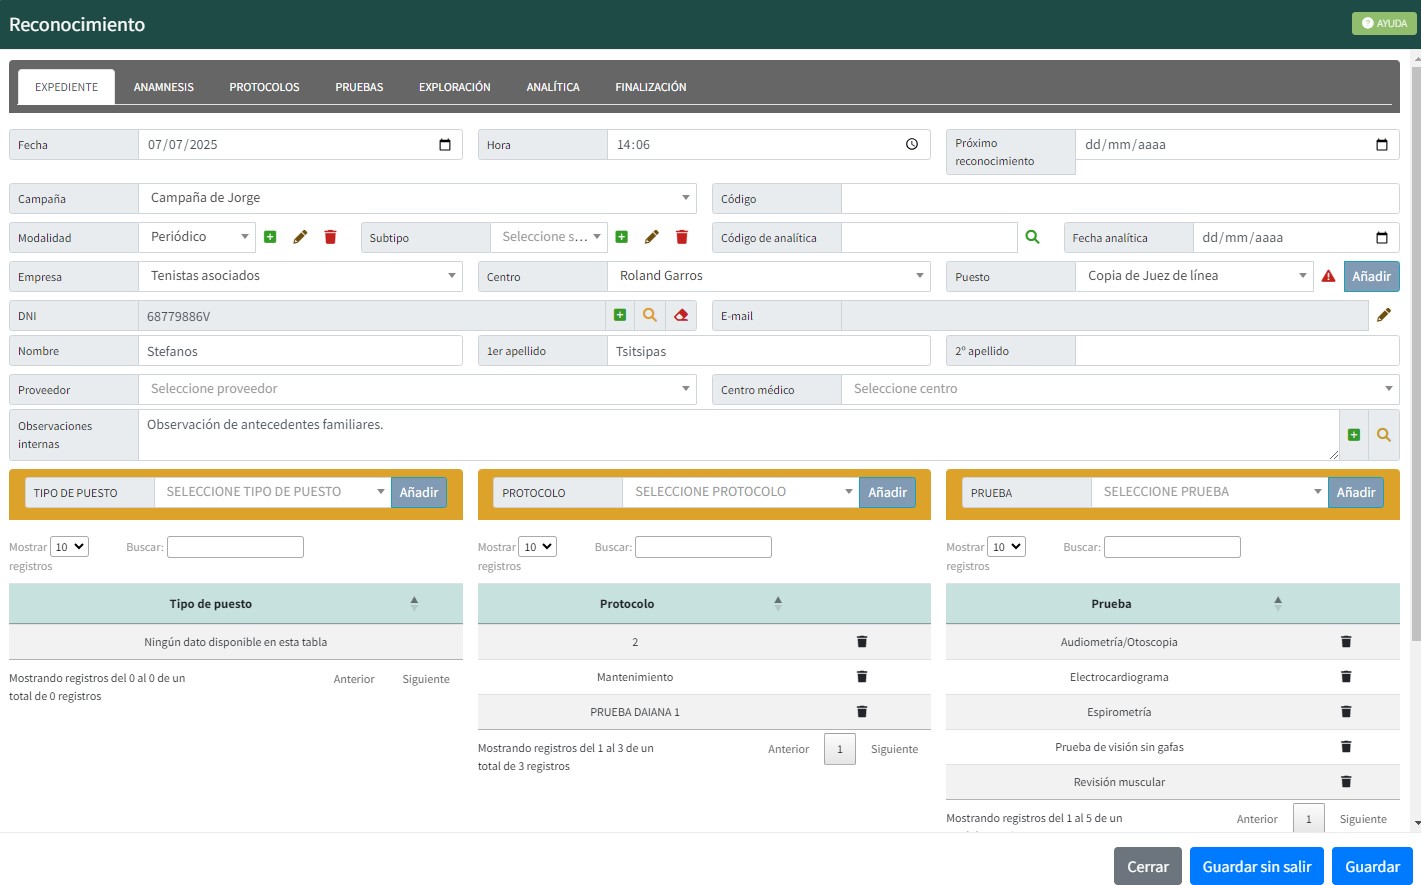Sort the Protocolo column
The image size is (1421, 885).
click(x=778, y=603)
